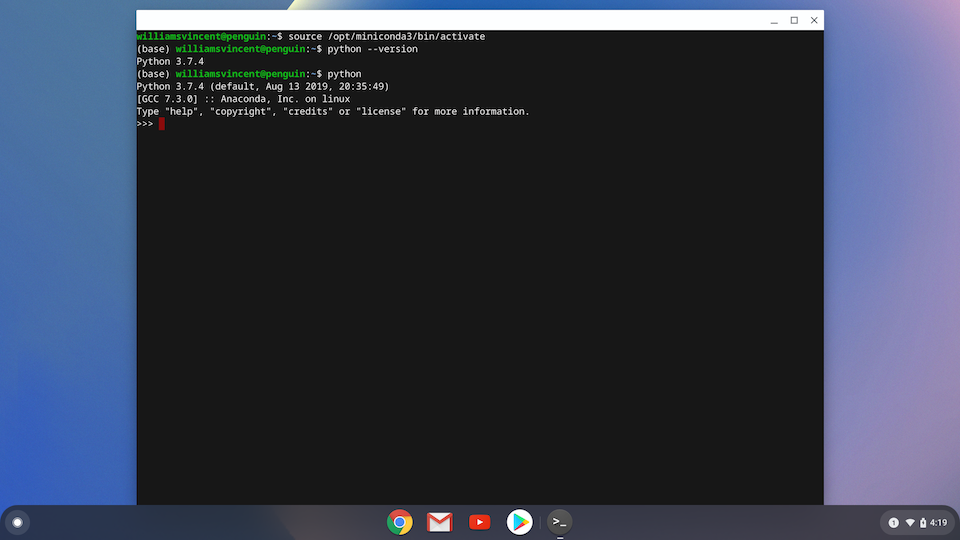The image size is (960, 540).
Task: Click the '[GCC 7.3.0] :: Anaconda, Inc. on linux' line
Action: tap(243, 99)
